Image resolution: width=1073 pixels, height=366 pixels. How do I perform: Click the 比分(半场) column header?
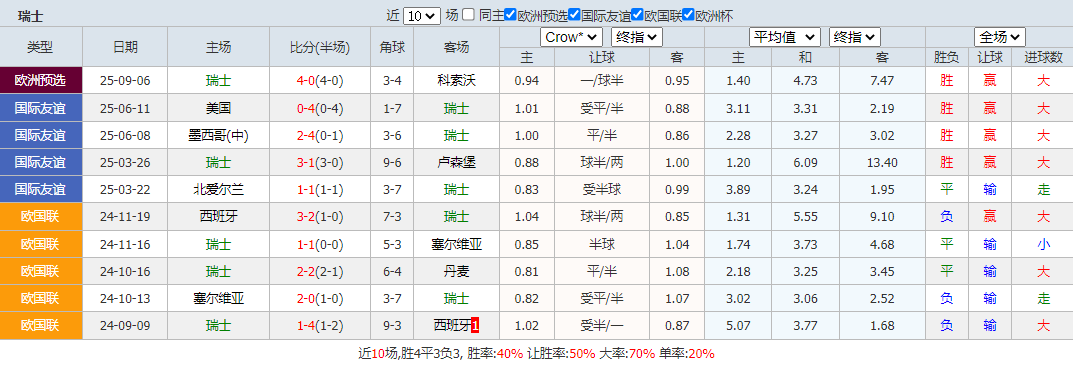tap(320, 47)
